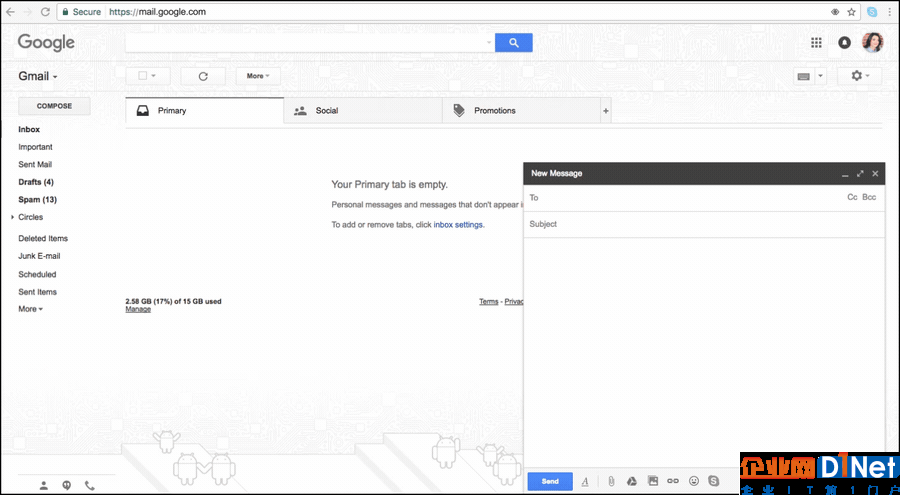Viewport: 900px width, 495px height.
Task: Open Drafts (4)
Action: (36, 182)
